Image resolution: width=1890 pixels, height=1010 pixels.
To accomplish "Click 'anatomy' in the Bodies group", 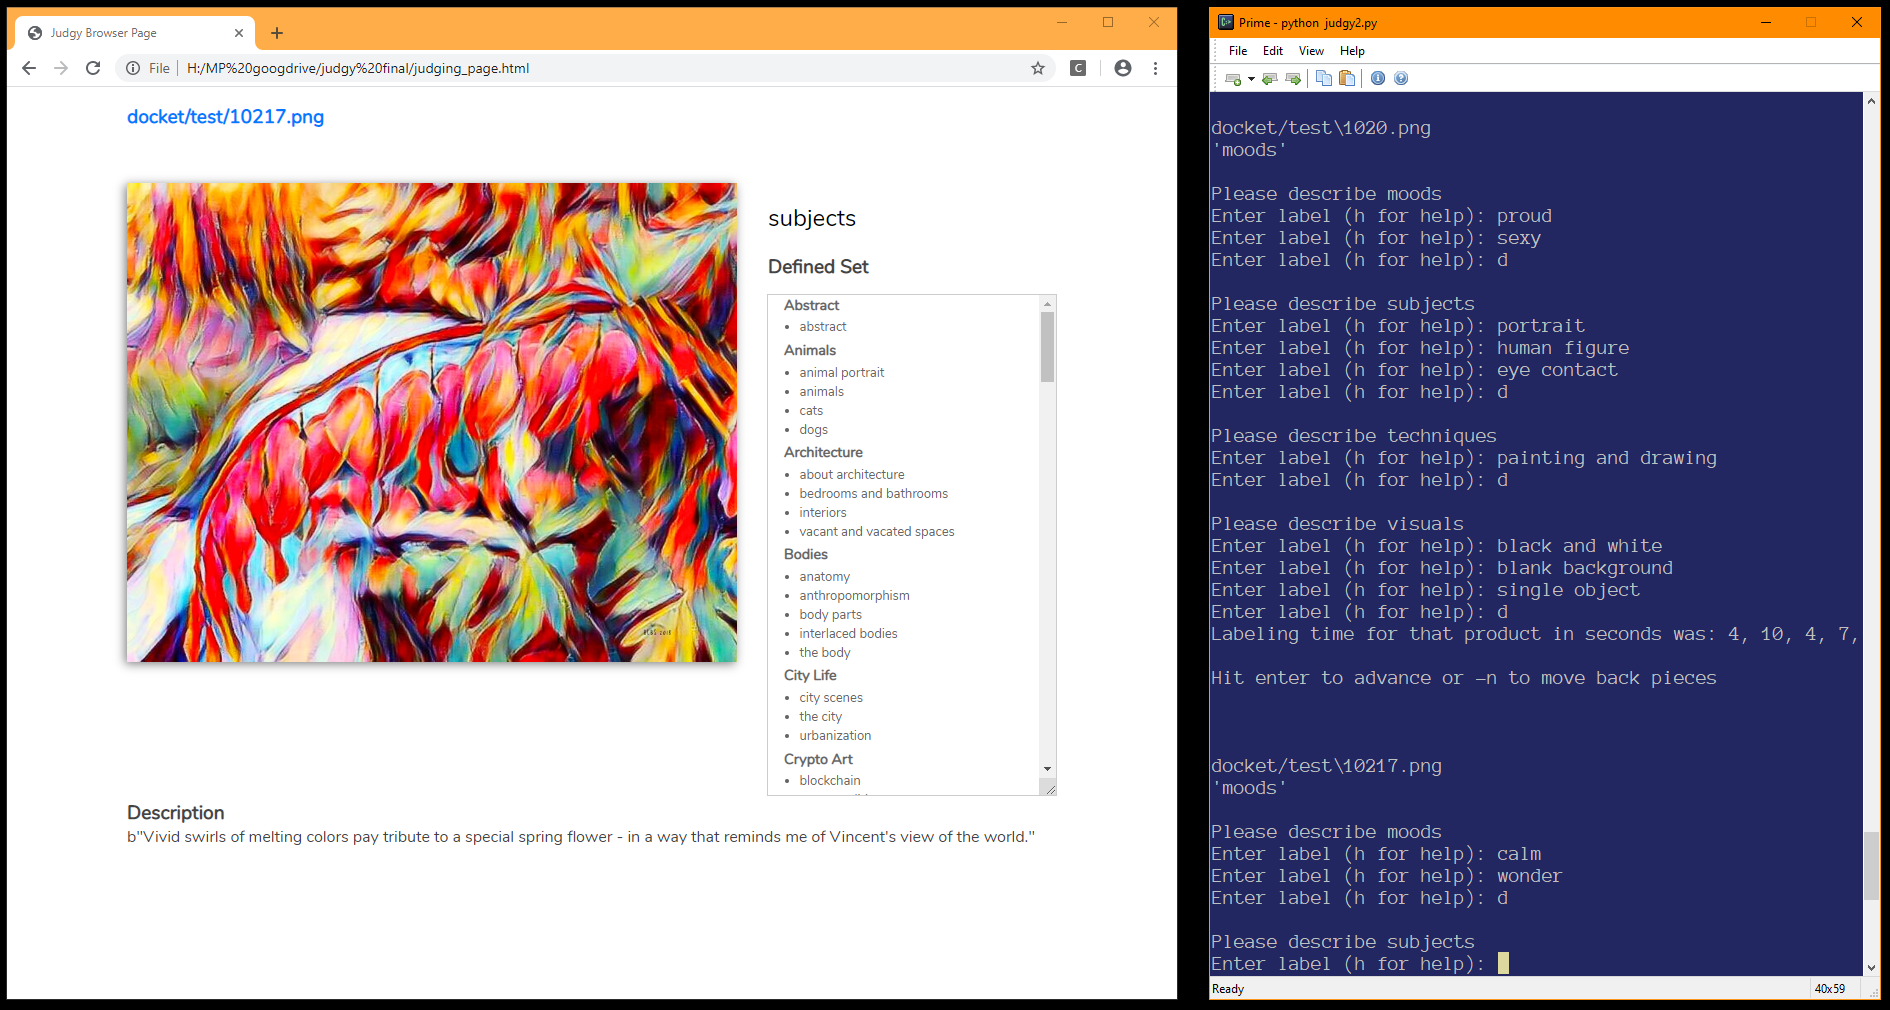I will click(x=824, y=577).
